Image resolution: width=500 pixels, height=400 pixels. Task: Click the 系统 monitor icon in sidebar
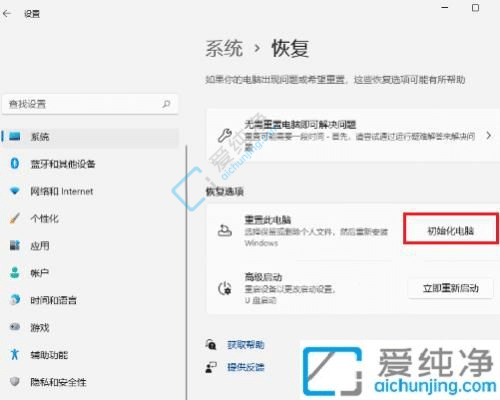click(x=15, y=136)
